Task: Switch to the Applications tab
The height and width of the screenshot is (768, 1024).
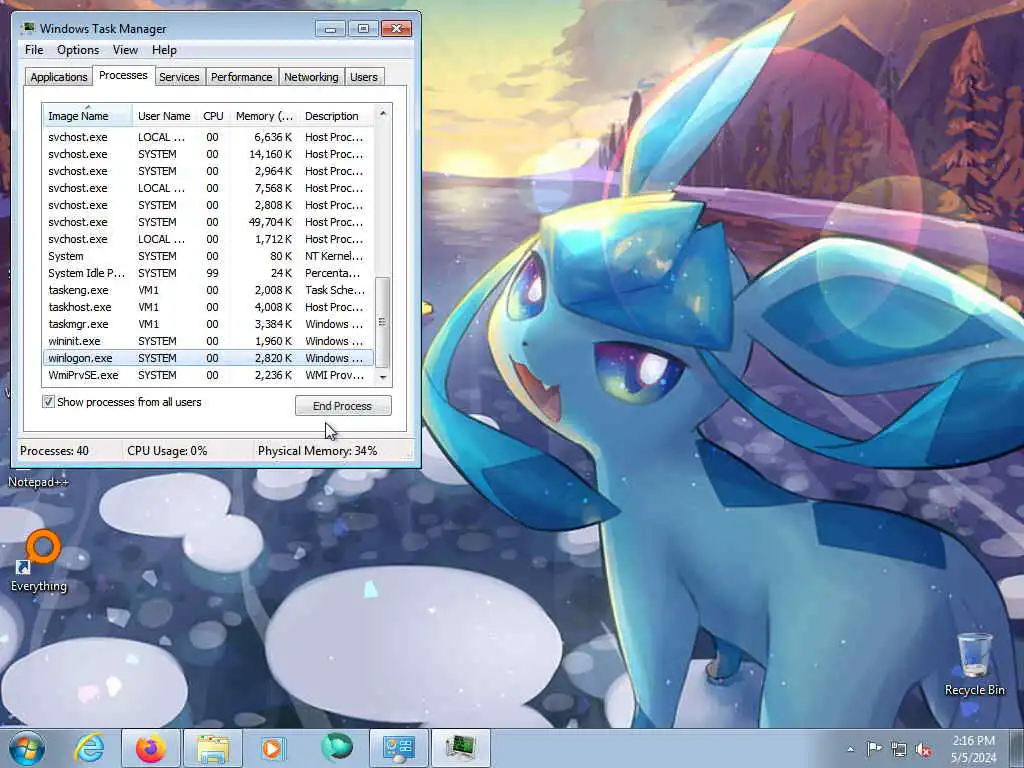Action: point(59,76)
